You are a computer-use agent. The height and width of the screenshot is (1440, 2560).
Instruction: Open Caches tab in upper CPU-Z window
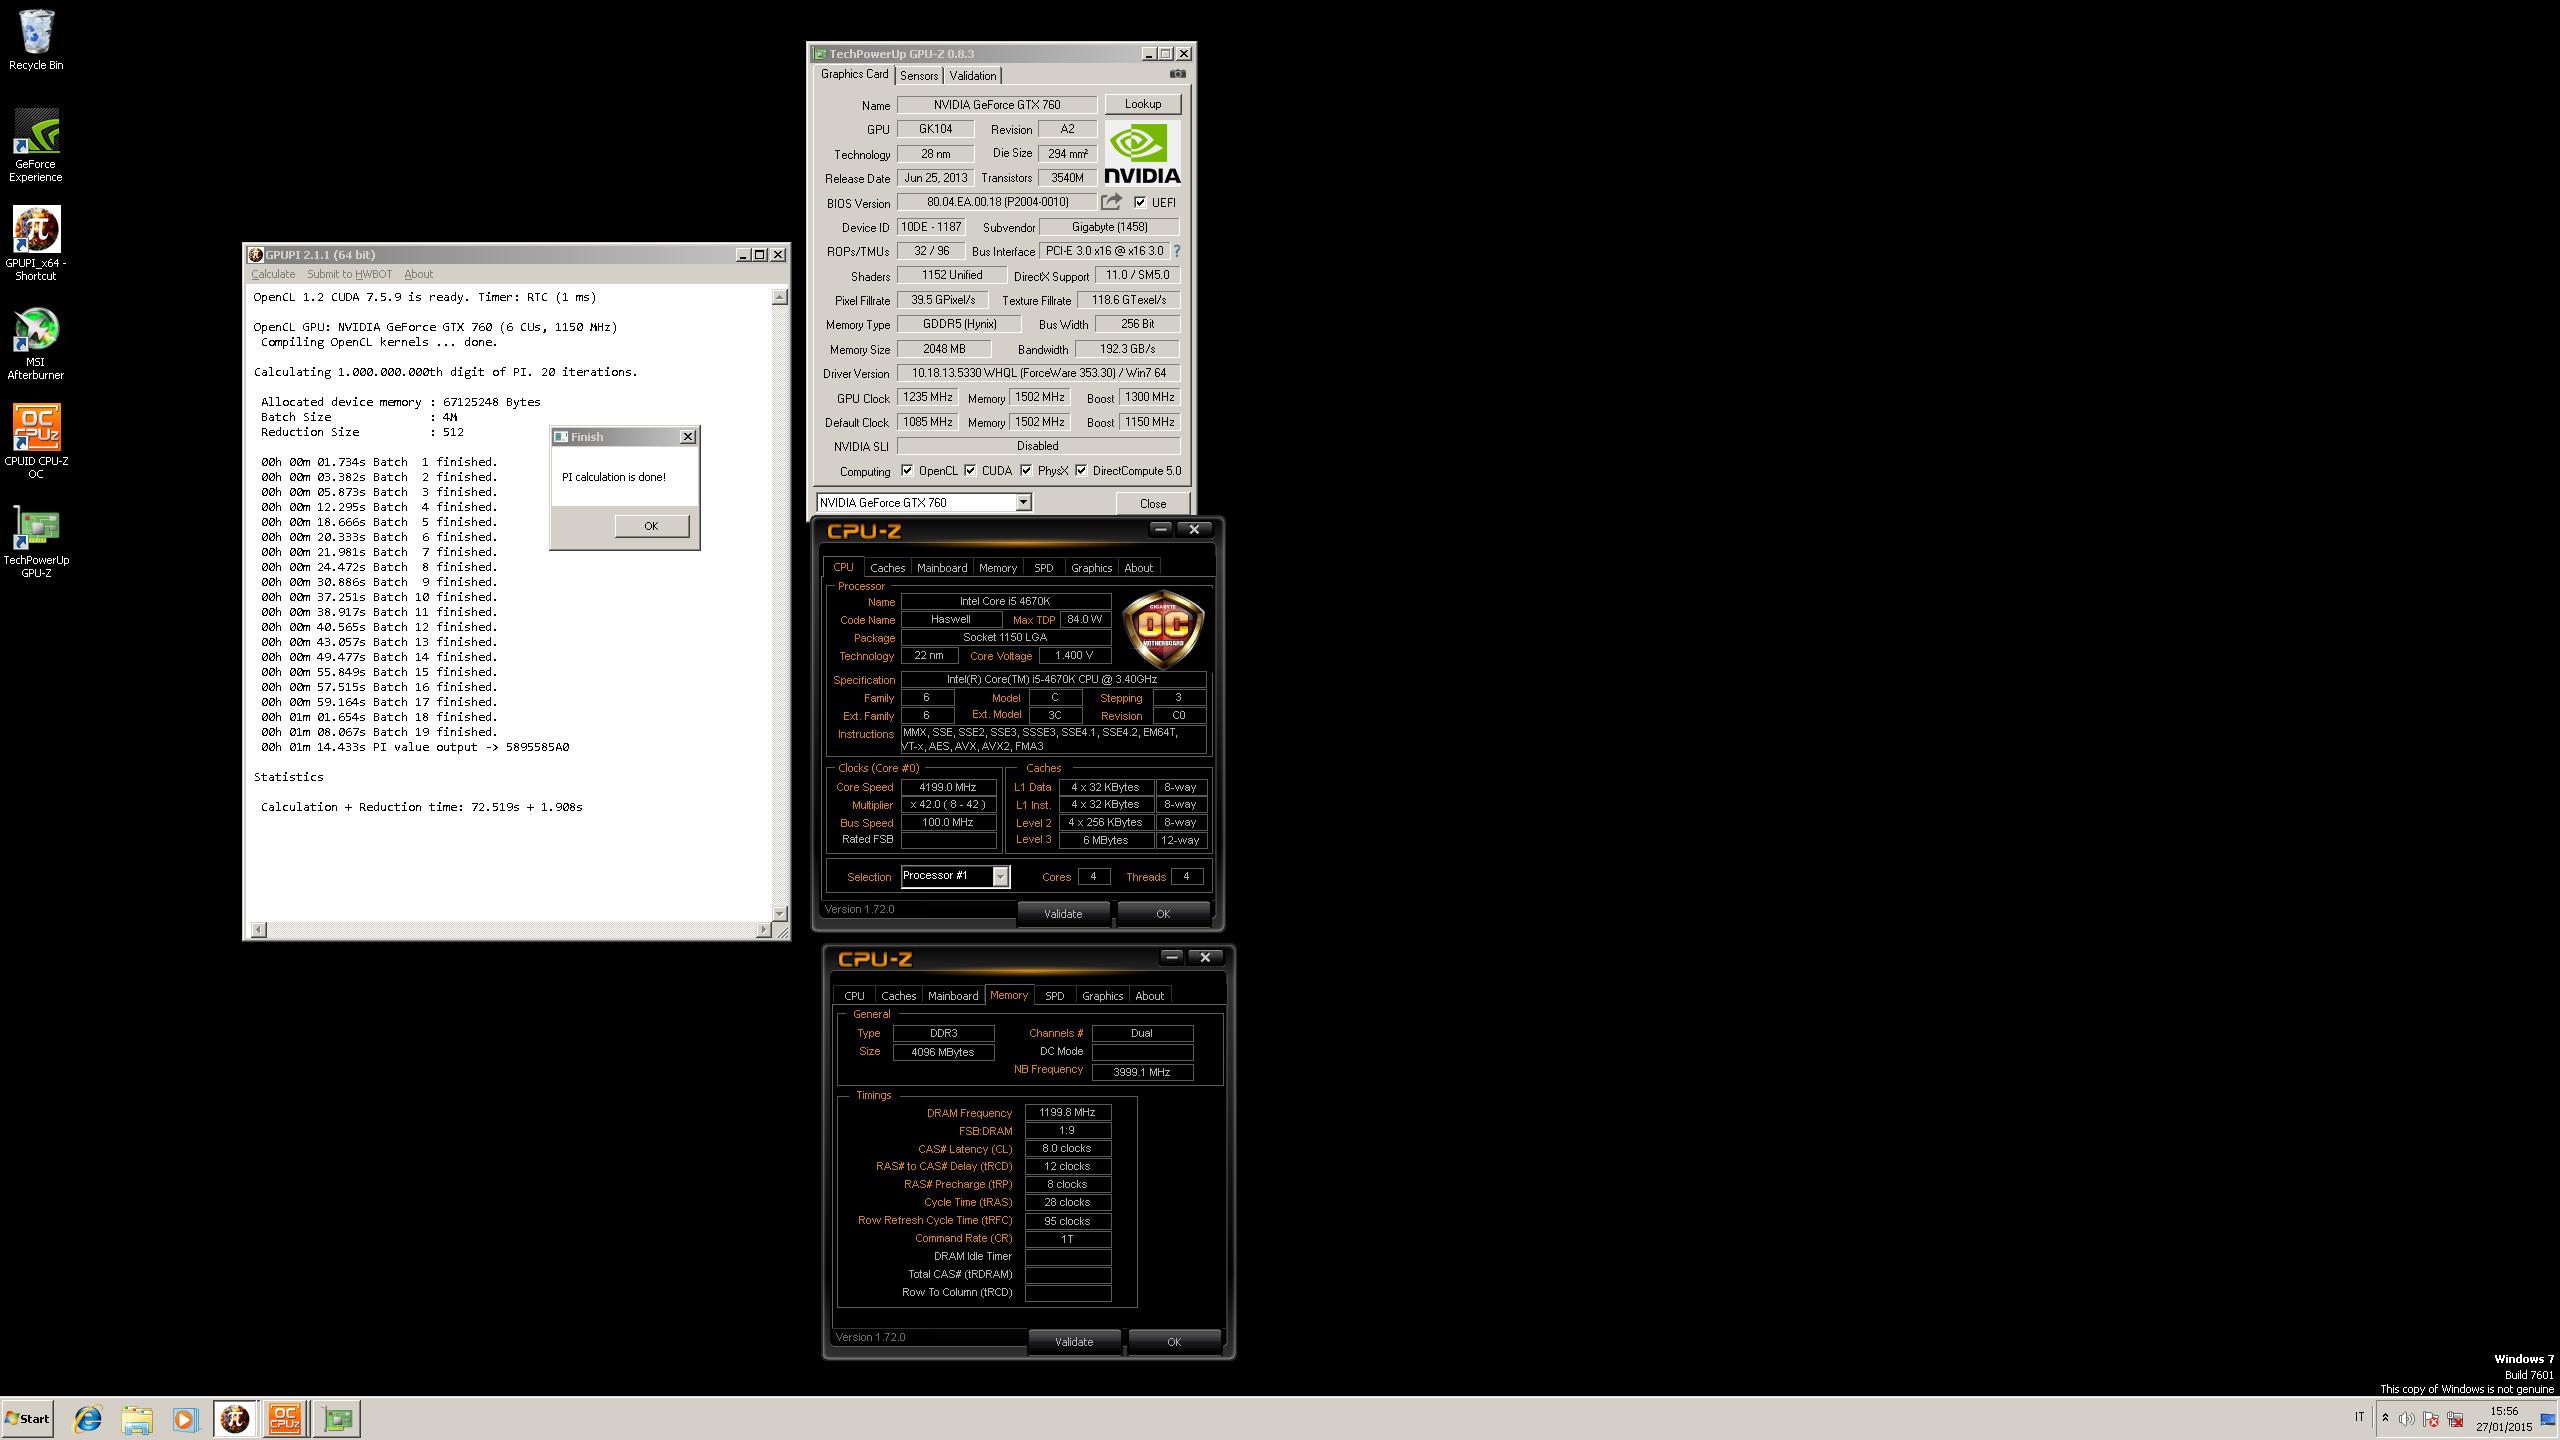(x=887, y=568)
